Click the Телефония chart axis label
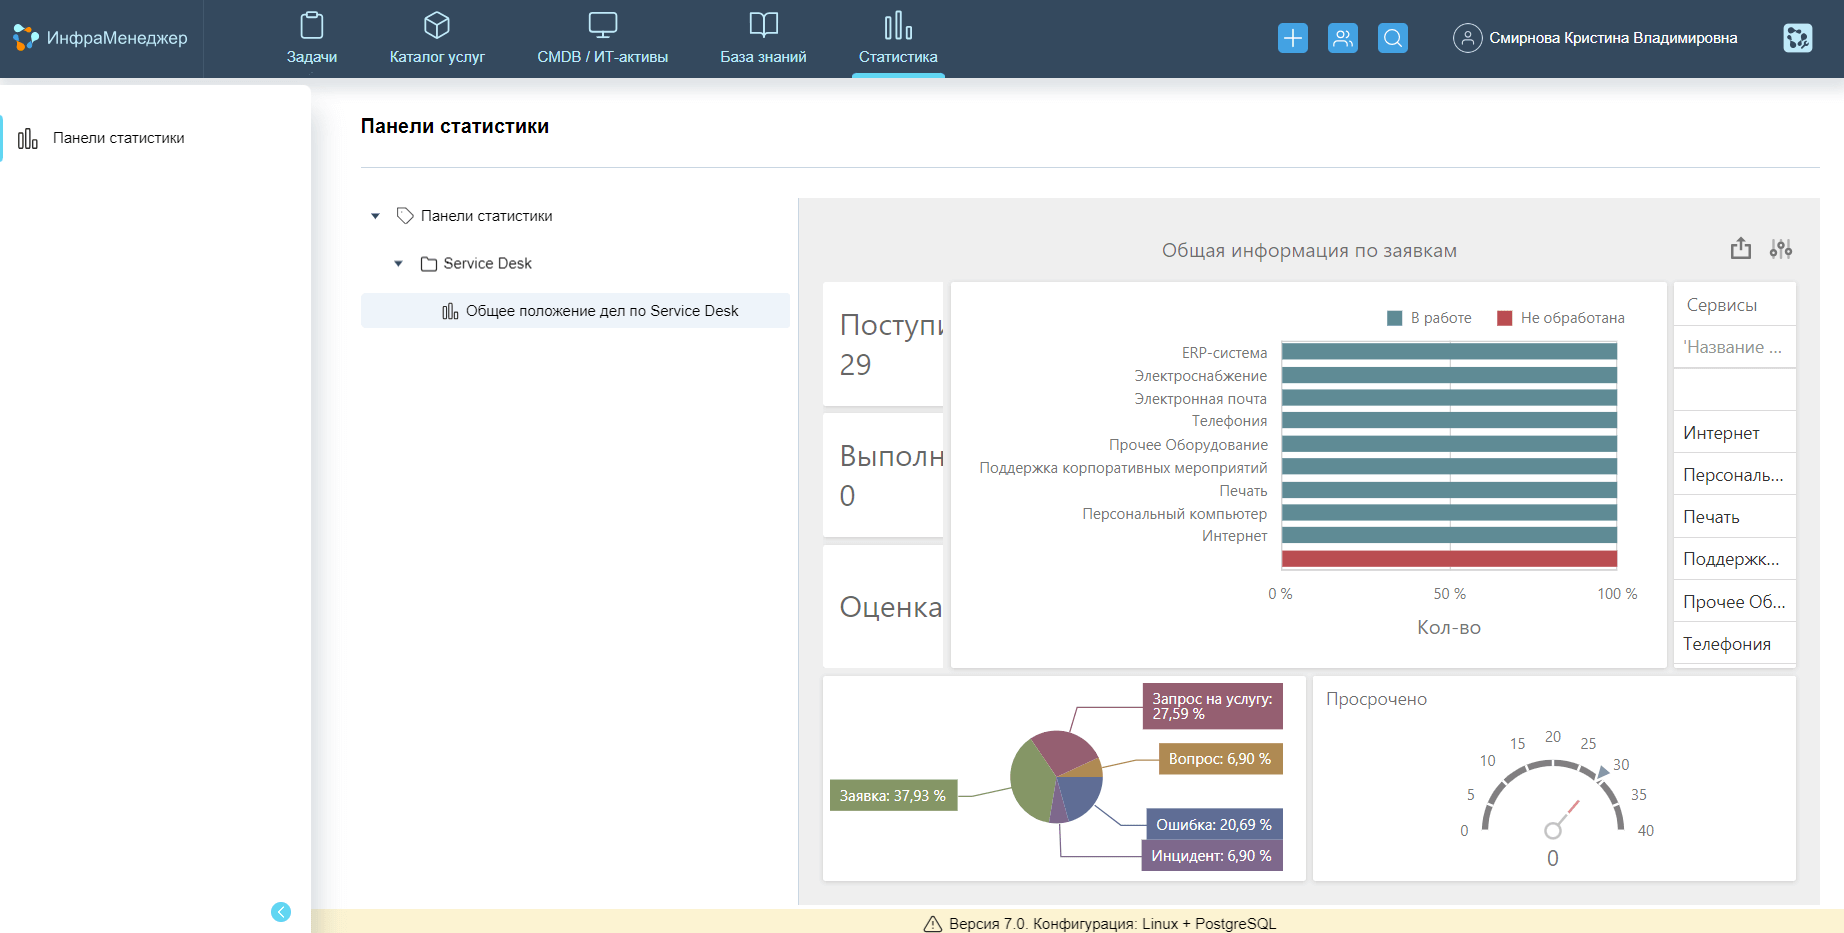The image size is (1844, 933). coord(1229,421)
